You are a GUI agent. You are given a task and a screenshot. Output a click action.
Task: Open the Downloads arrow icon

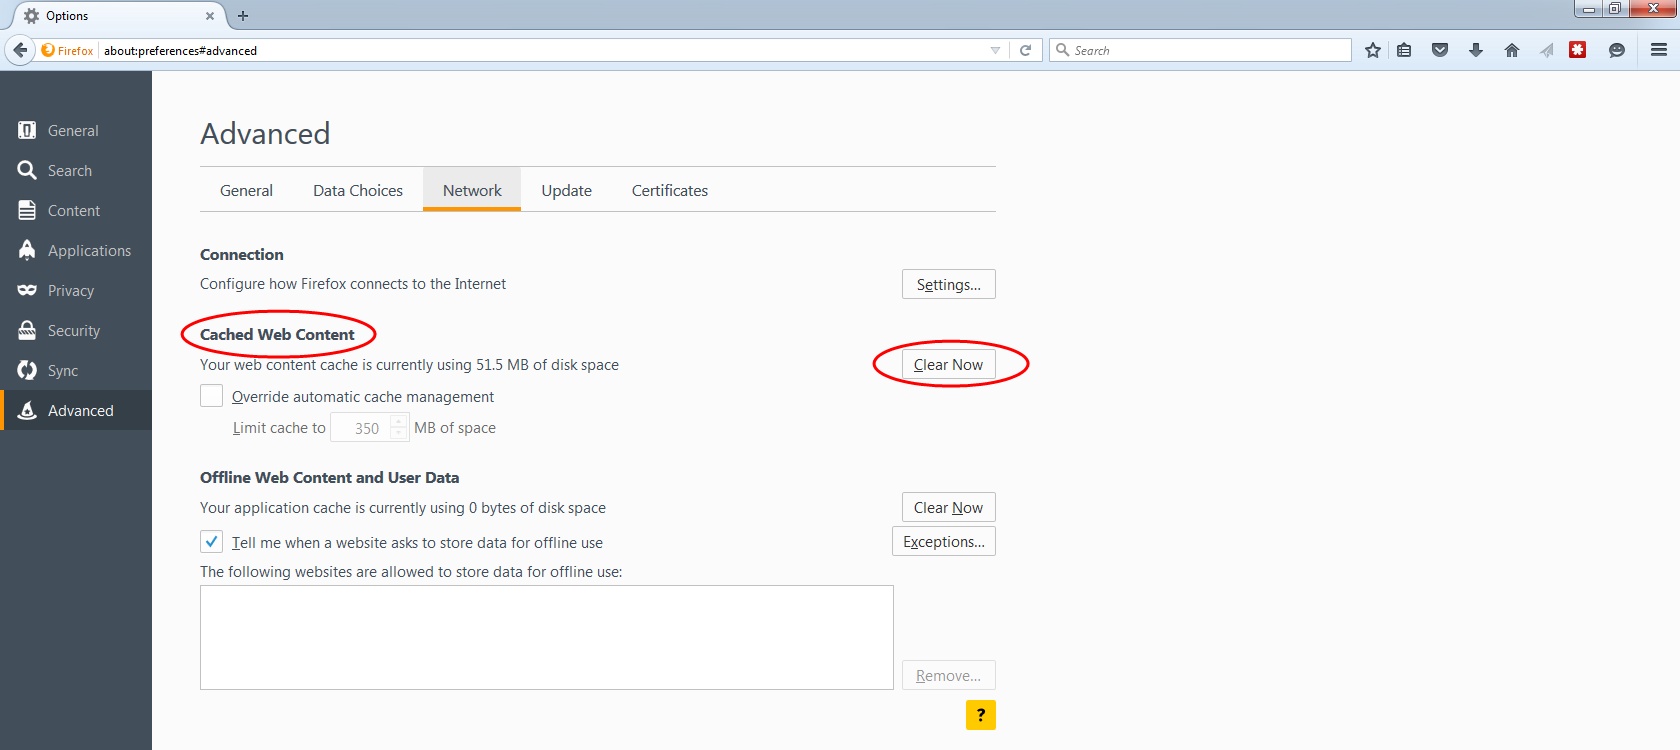1476,50
